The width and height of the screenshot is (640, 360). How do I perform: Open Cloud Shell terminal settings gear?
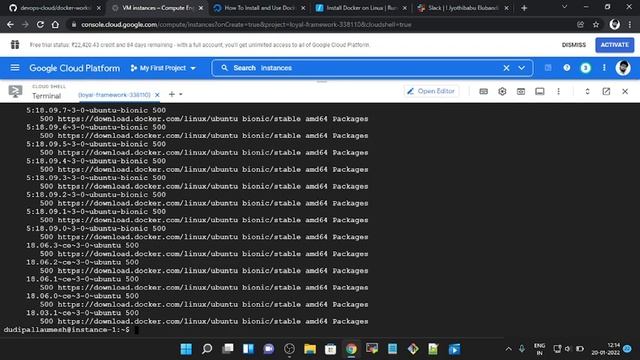502,91
